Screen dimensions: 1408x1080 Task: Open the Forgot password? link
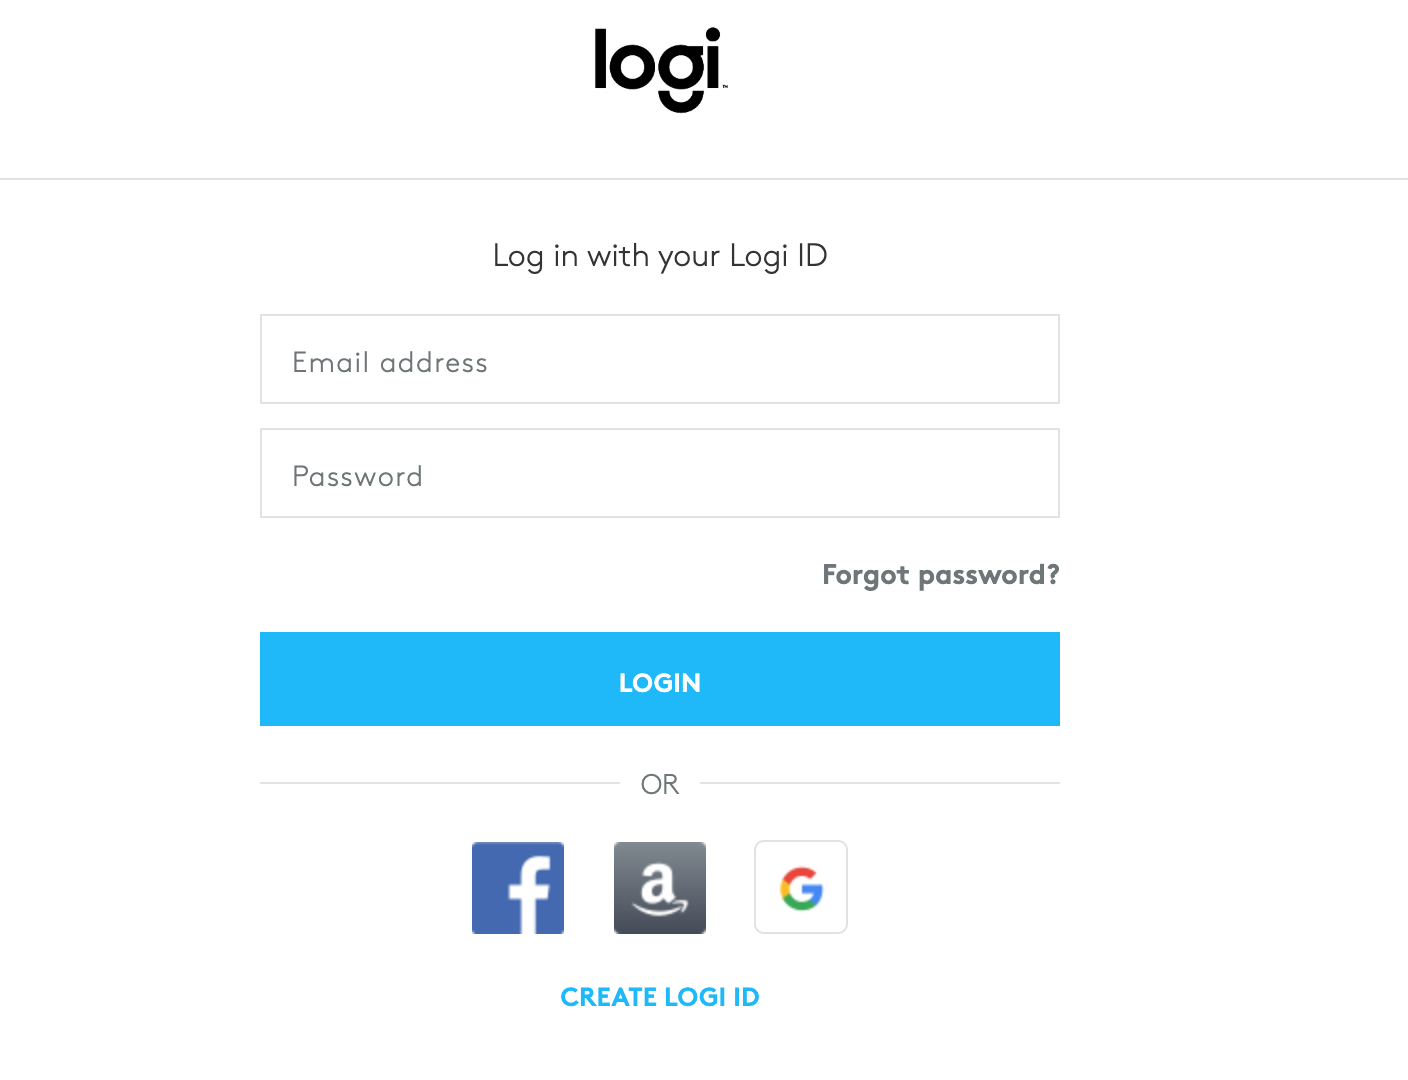click(x=941, y=575)
